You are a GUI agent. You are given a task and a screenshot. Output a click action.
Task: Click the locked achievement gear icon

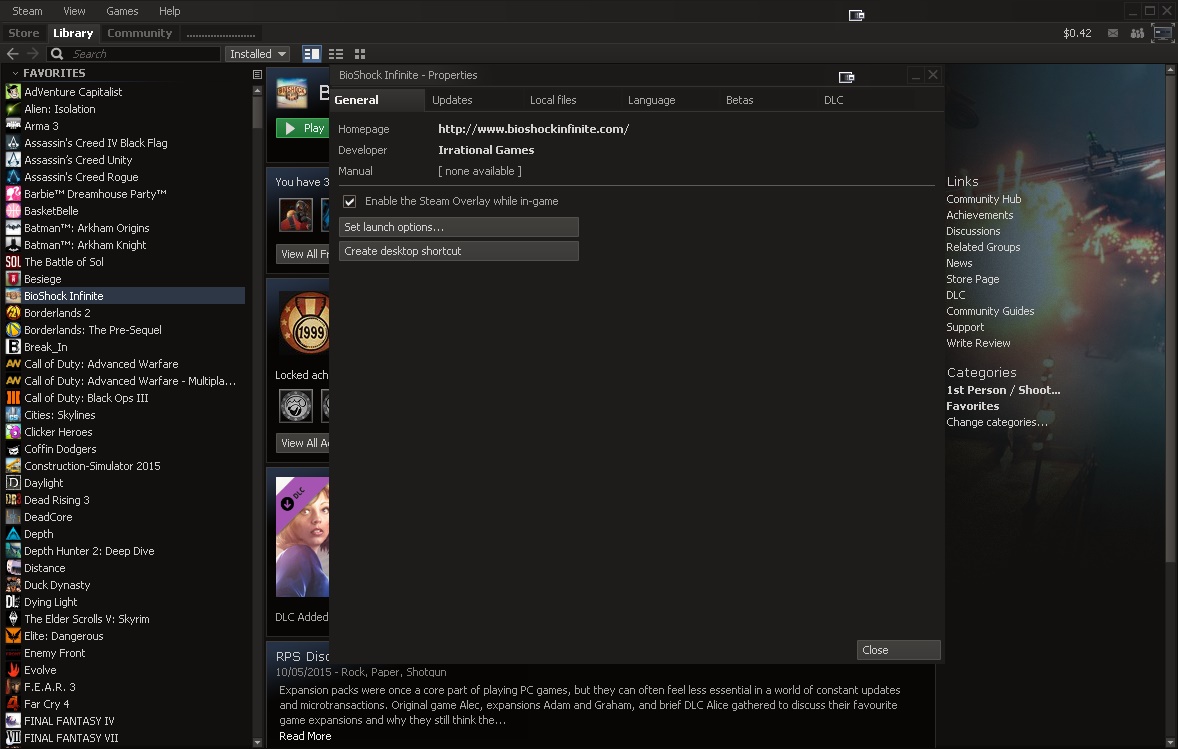pyautogui.click(x=296, y=406)
